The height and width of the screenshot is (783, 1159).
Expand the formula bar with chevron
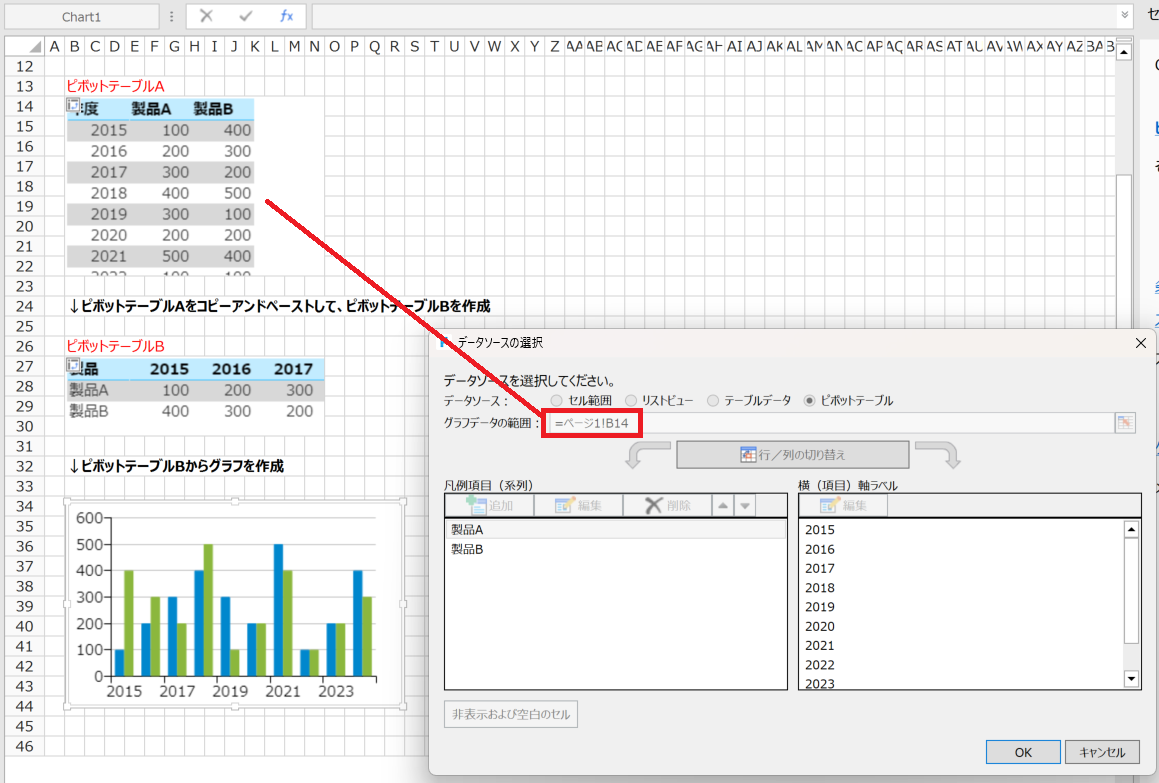click(1125, 16)
